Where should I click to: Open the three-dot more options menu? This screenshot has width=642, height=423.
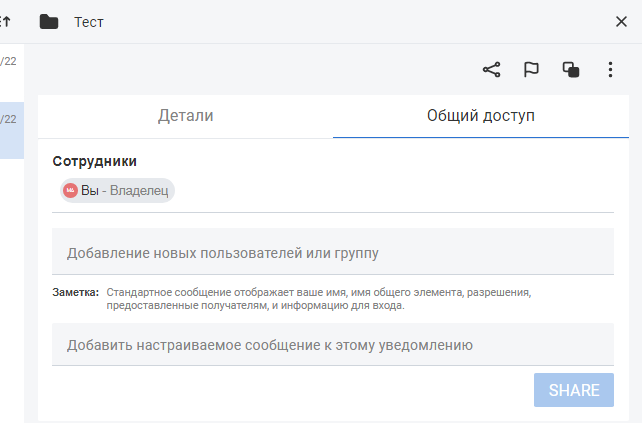tap(610, 70)
